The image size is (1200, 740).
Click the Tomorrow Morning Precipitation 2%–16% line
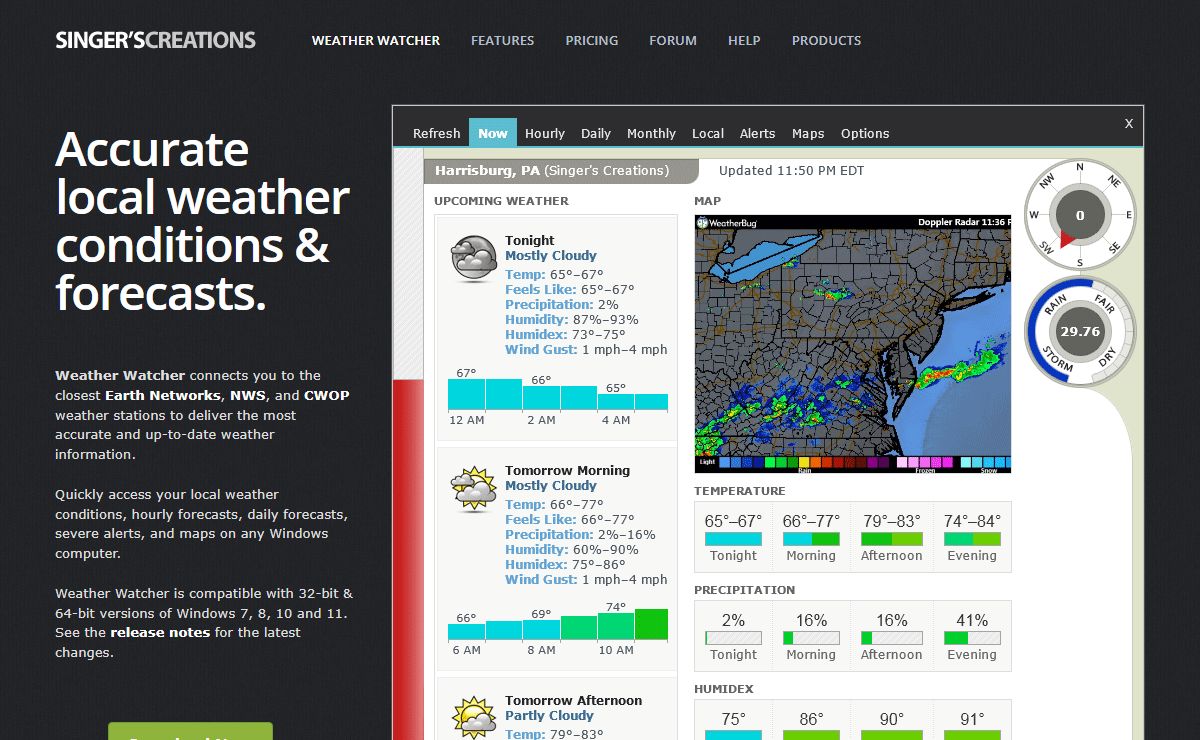click(x=581, y=535)
